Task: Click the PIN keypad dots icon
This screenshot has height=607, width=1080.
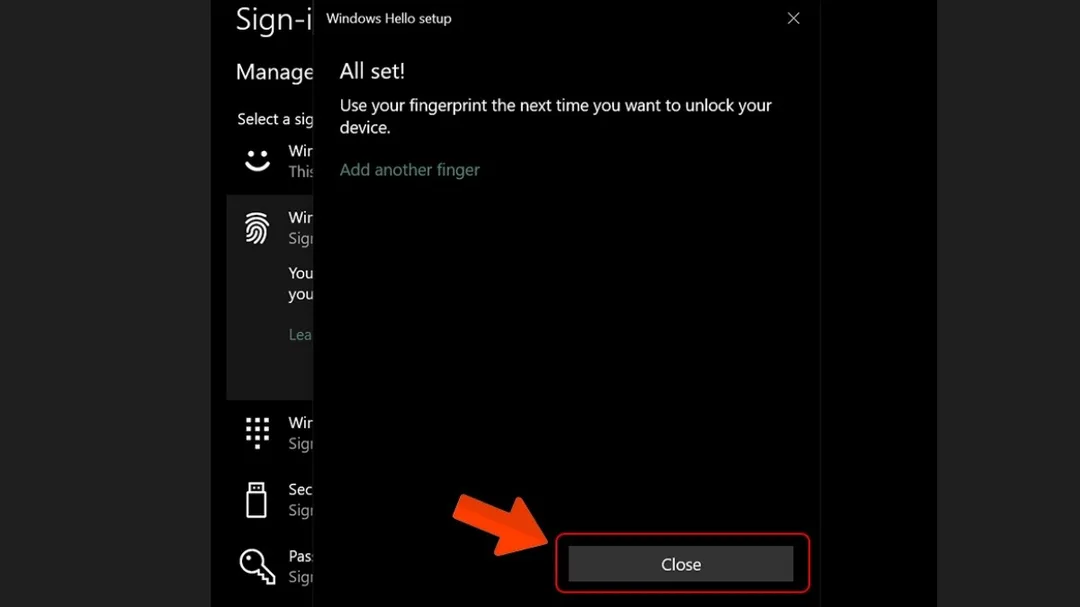Action: 258,433
